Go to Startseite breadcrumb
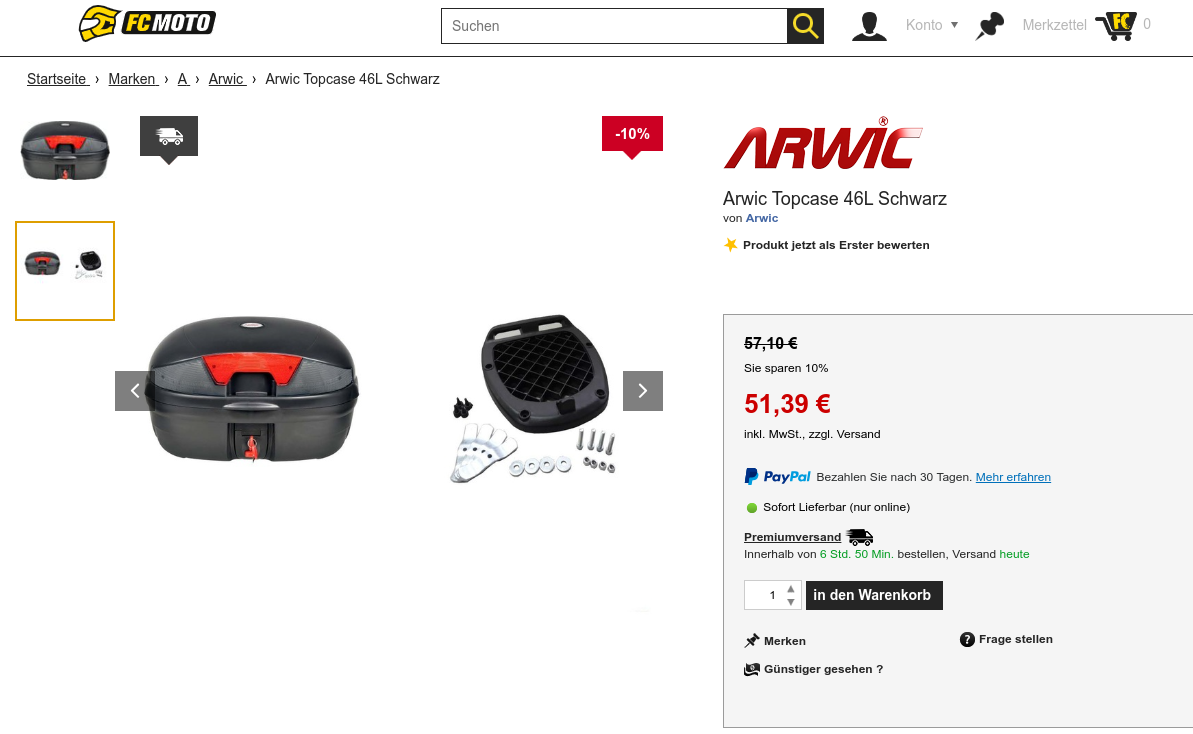Image resolution: width=1193 pixels, height=734 pixels. click(58, 79)
